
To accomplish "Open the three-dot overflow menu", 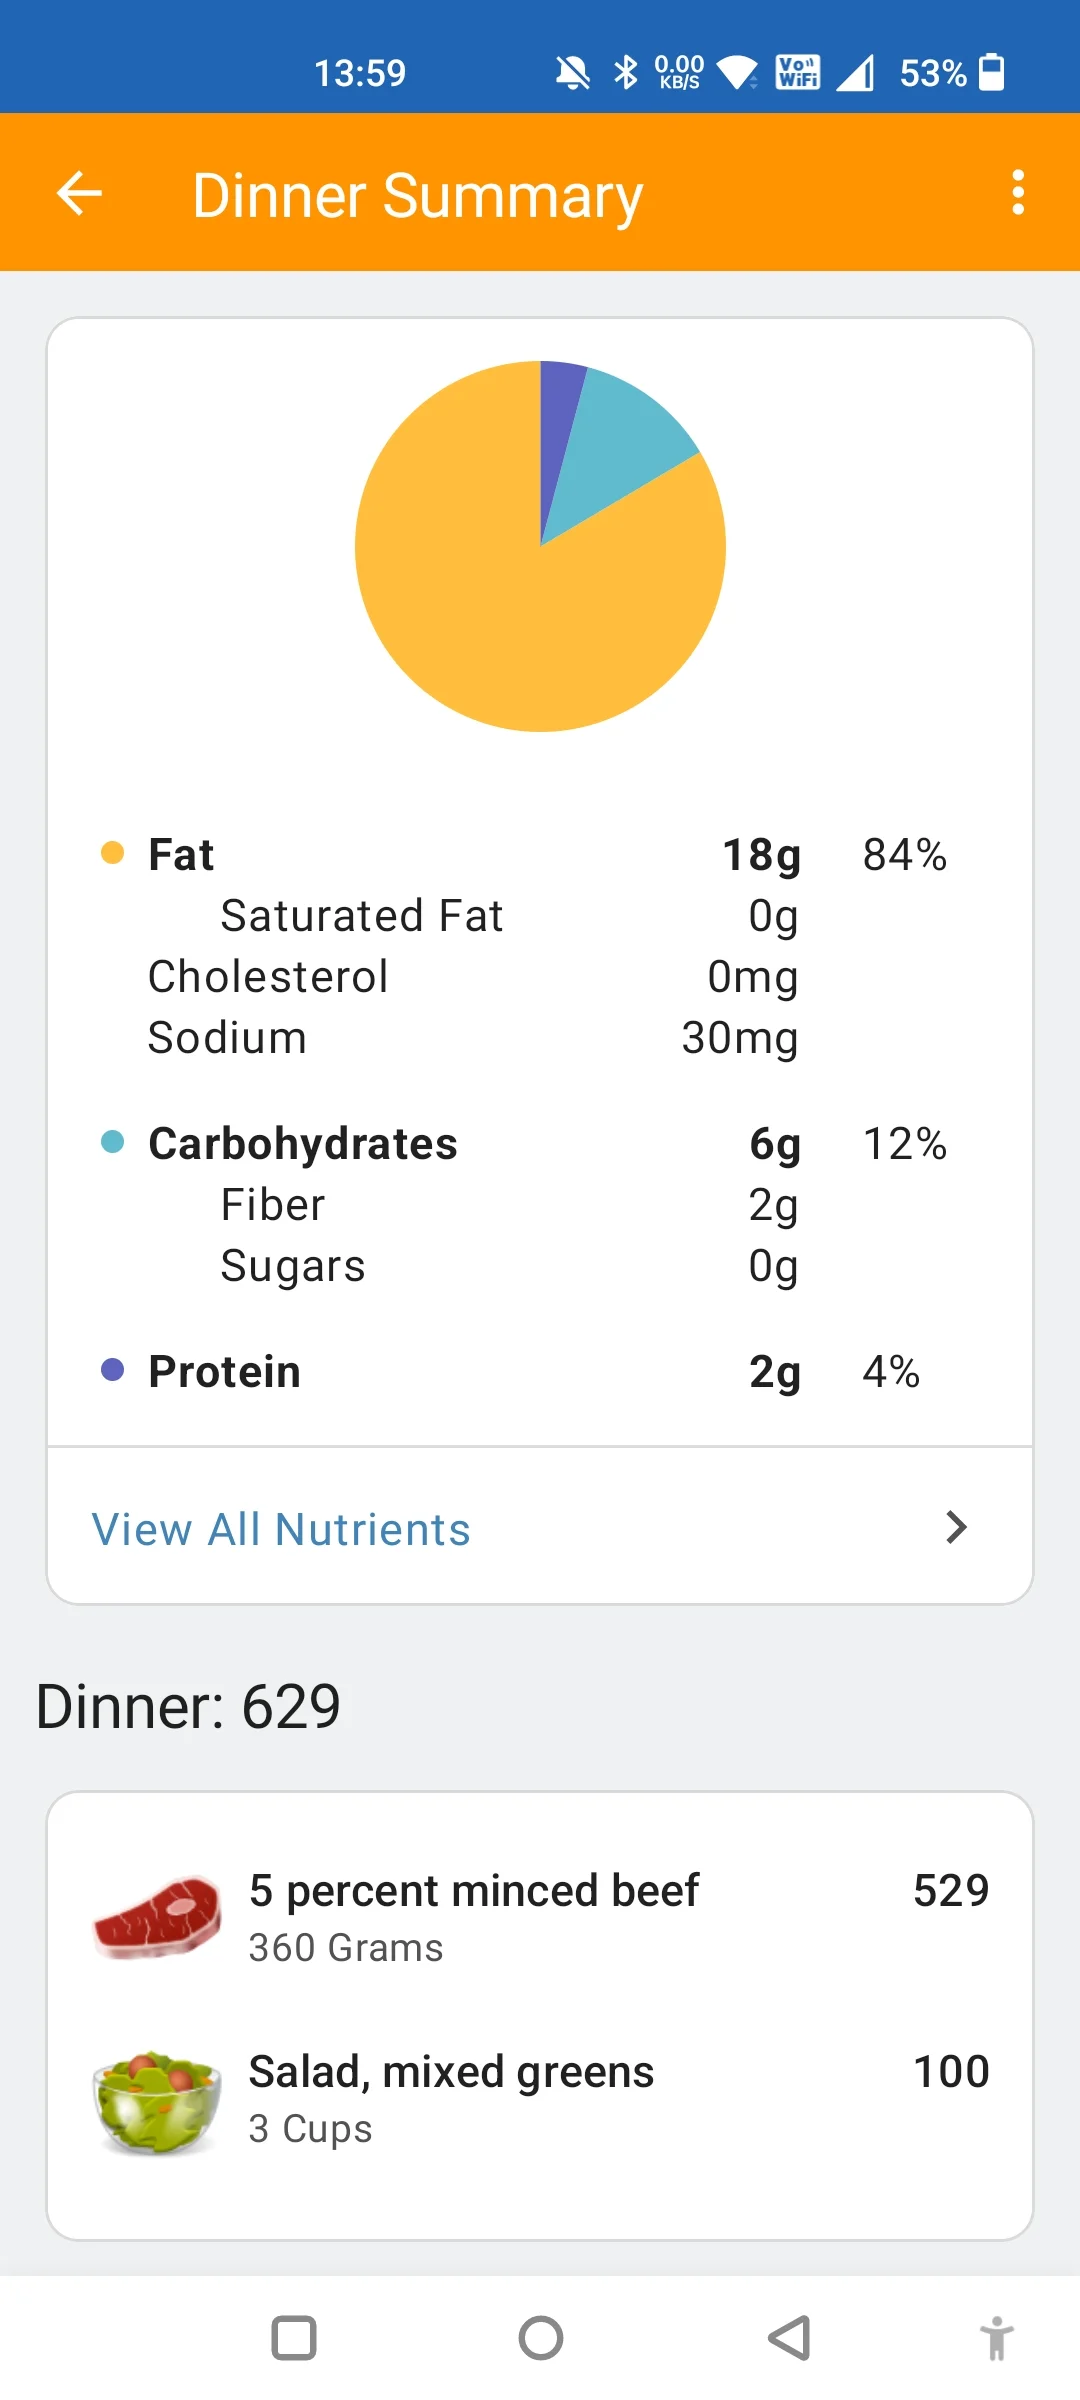I will click(x=1018, y=192).
